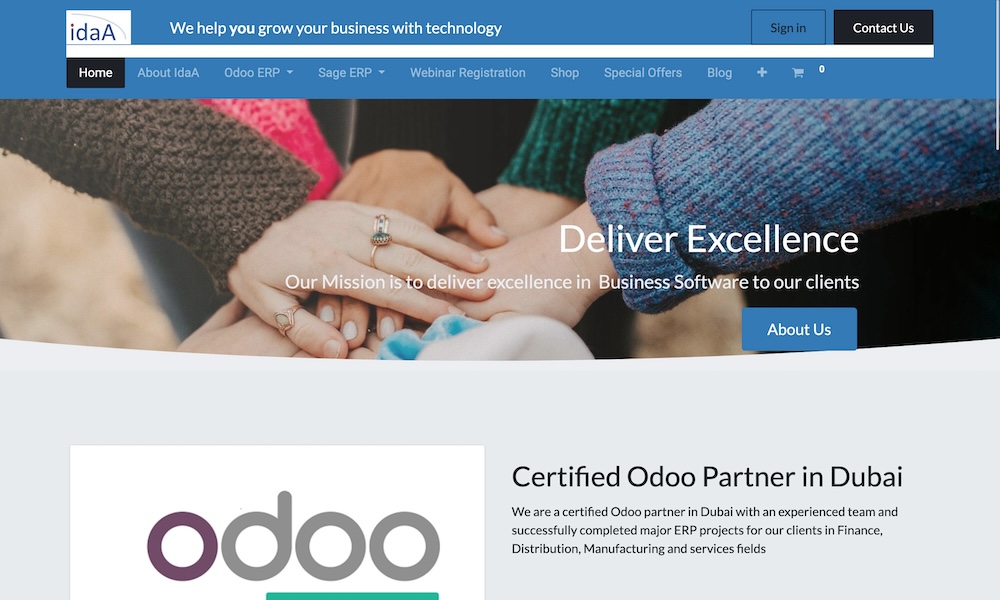Click the Deliver Excellence banner heading
The height and width of the screenshot is (600, 1000).
tap(709, 239)
